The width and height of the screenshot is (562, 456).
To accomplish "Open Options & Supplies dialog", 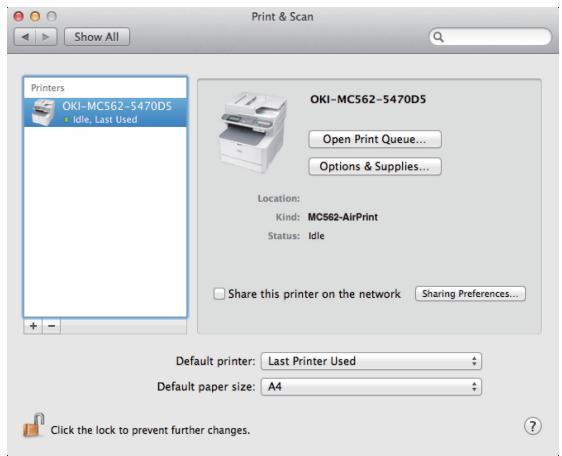I will coord(375,166).
